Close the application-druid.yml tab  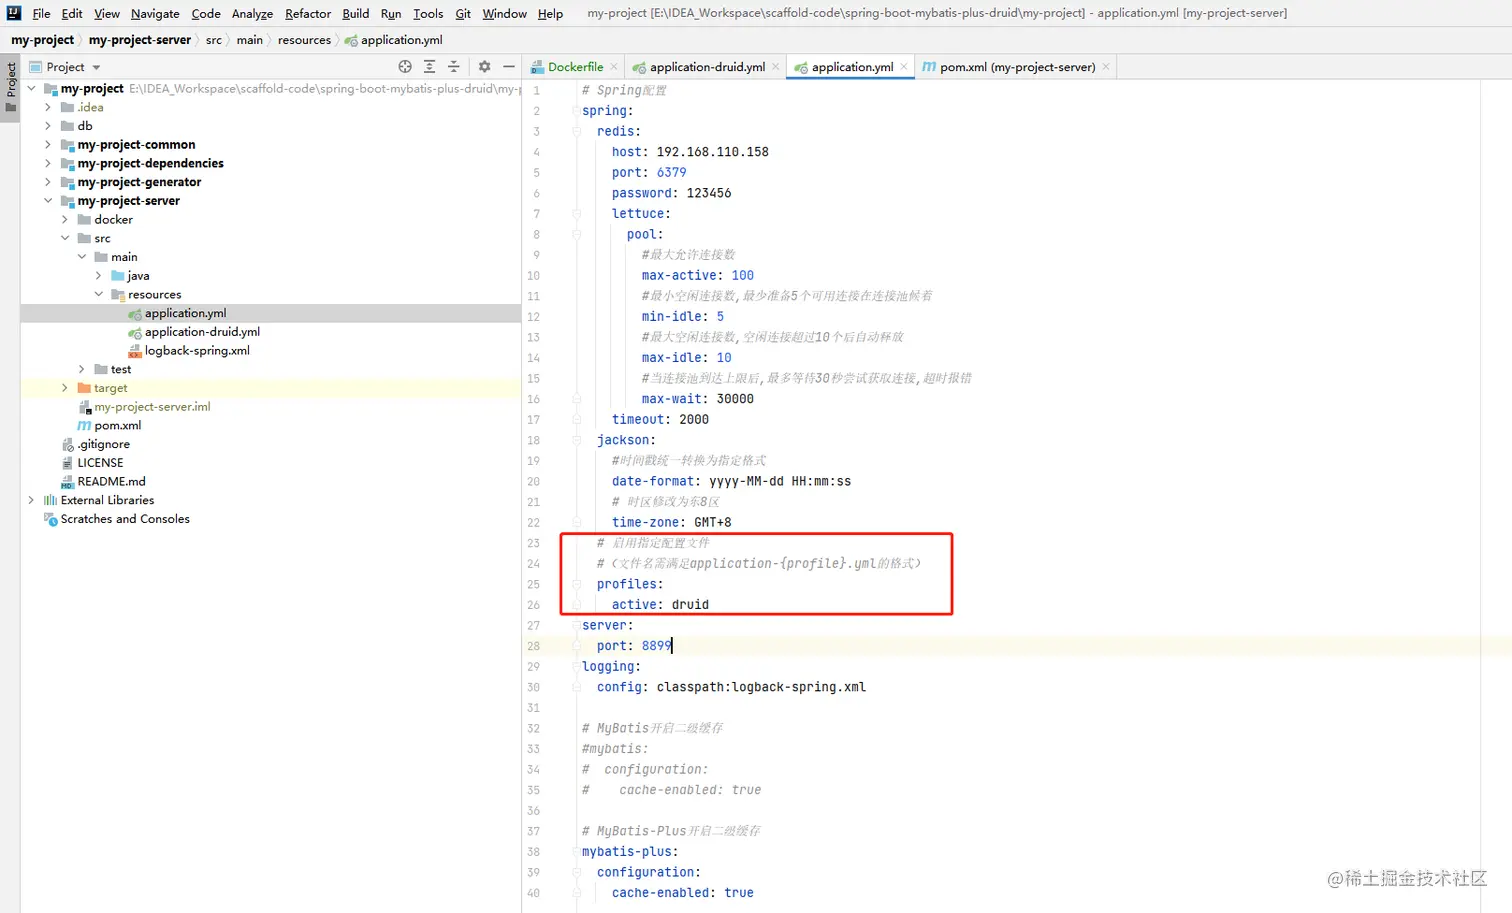(x=776, y=67)
